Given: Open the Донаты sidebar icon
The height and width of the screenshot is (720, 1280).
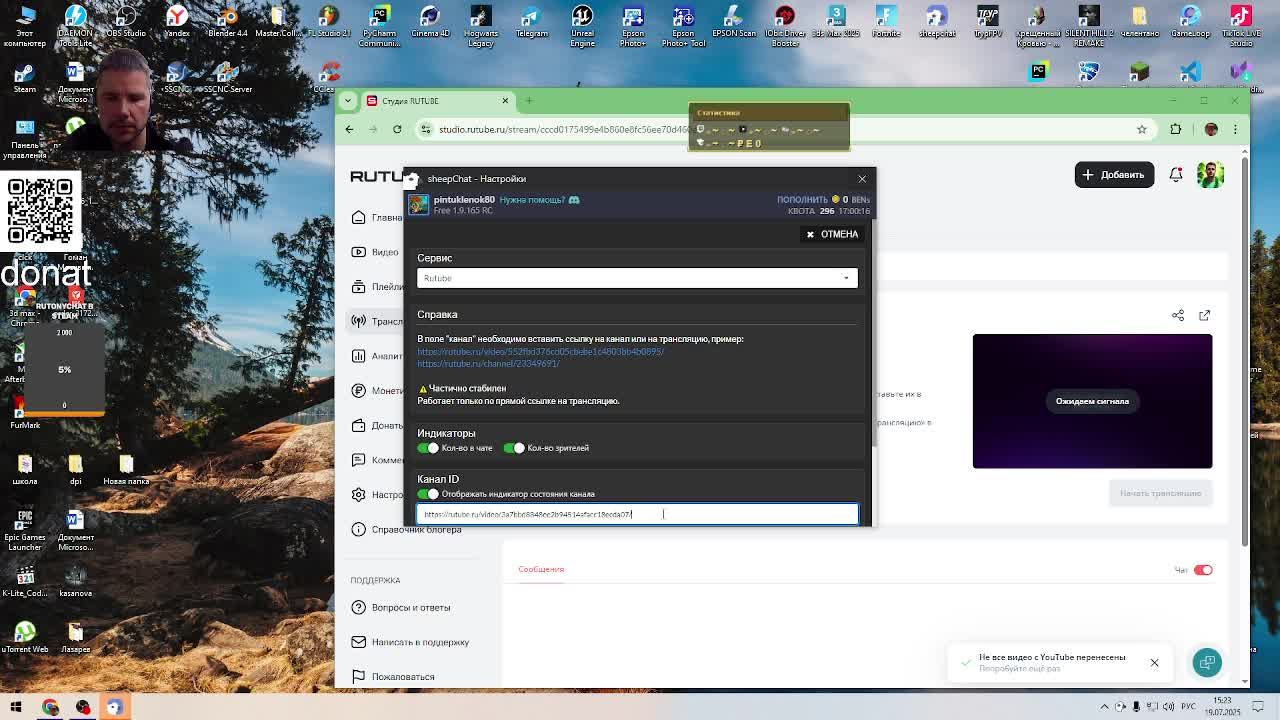Looking at the screenshot, I should coord(358,426).
